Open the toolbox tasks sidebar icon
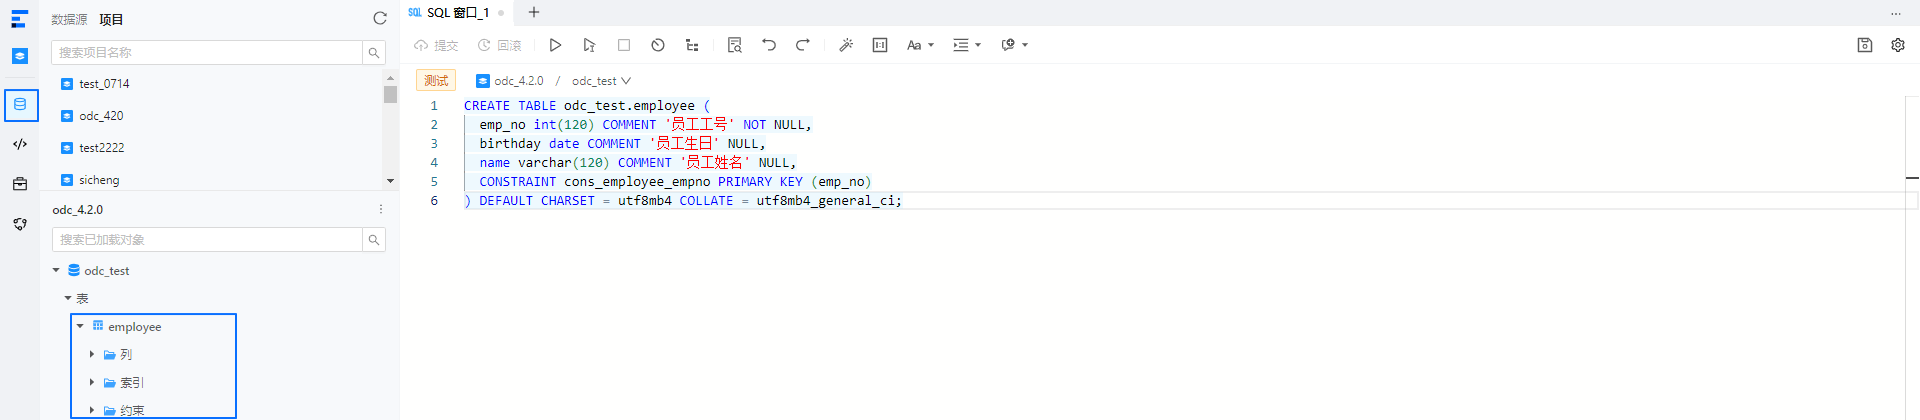 pos(20,184)
